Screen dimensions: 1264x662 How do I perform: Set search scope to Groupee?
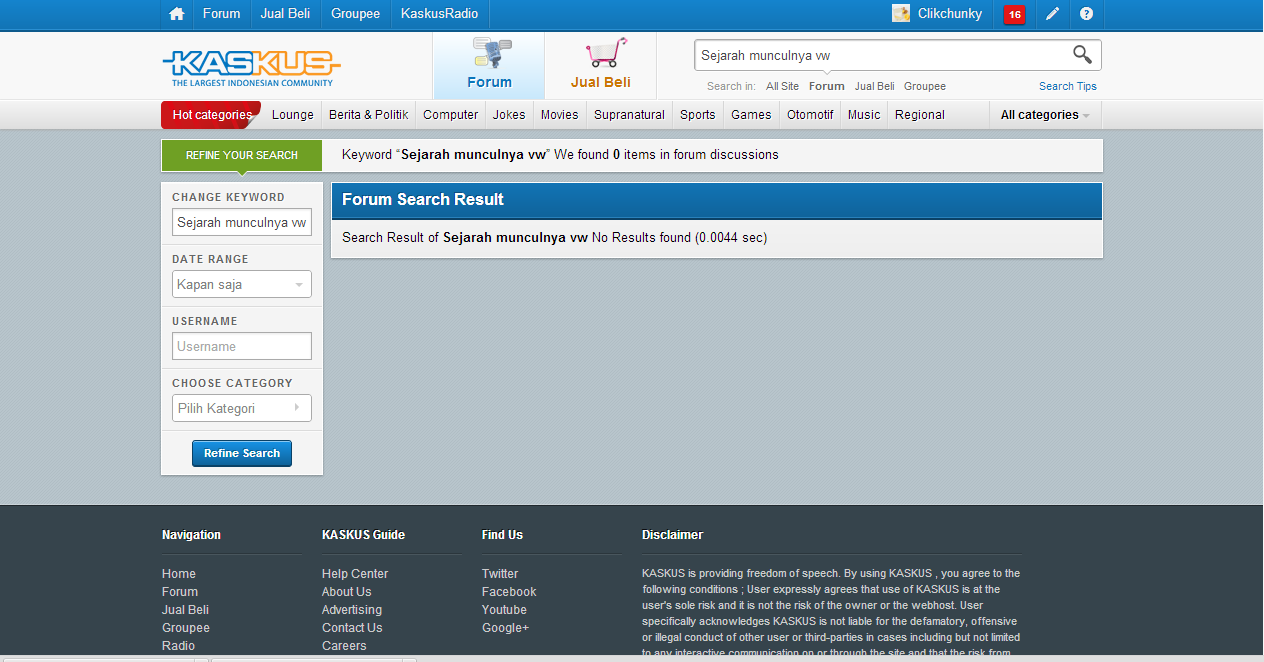pos(925,86)
